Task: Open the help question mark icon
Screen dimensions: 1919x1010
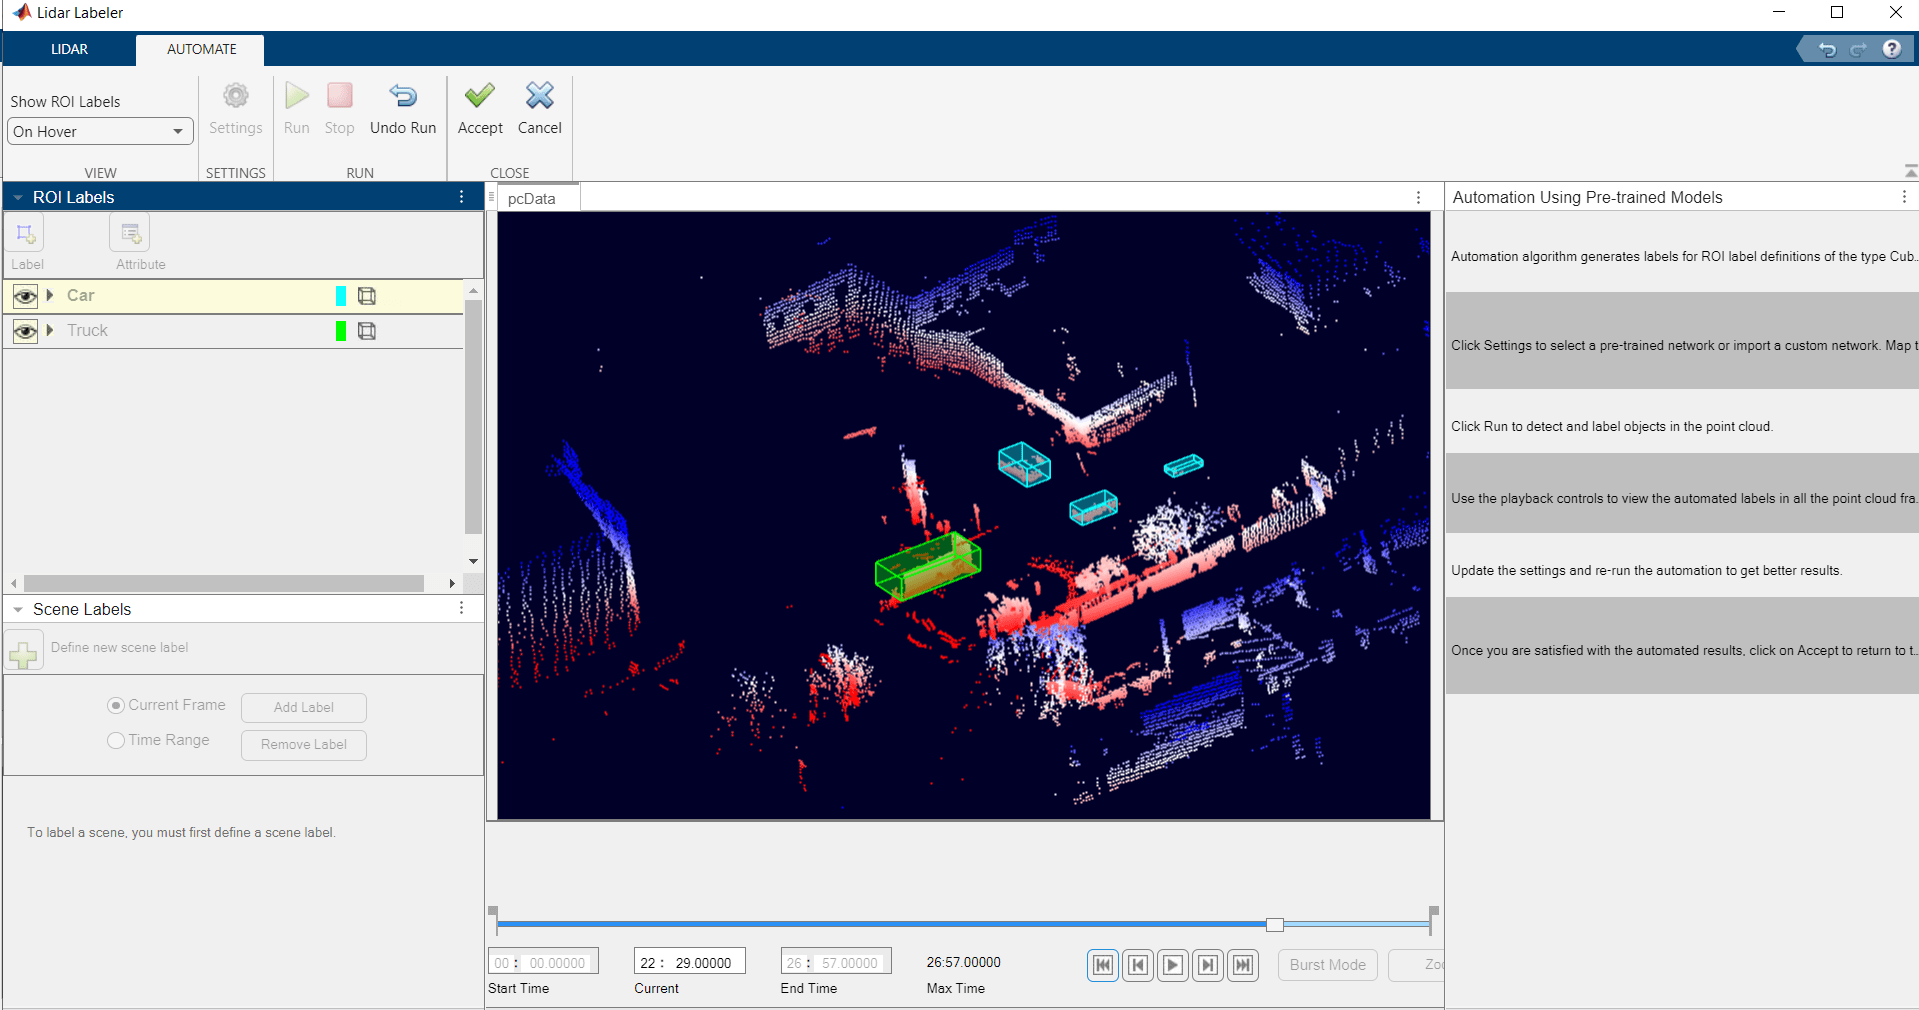Action: tap(1891, 49)
